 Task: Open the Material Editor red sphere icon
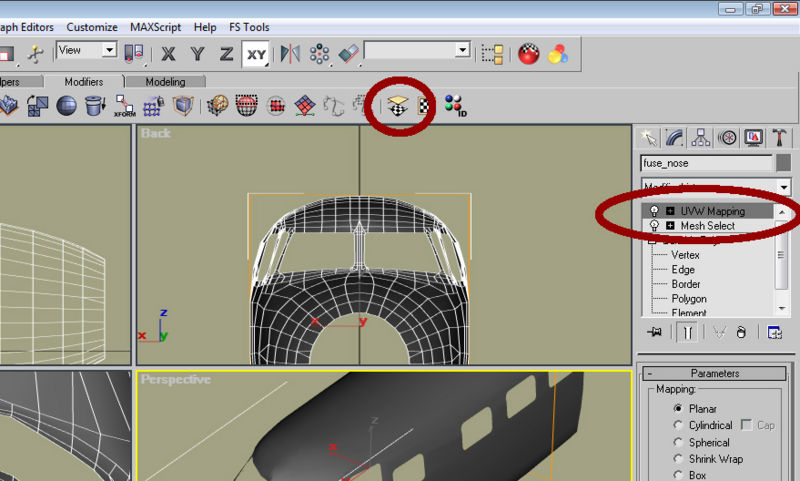pos(529,54)
